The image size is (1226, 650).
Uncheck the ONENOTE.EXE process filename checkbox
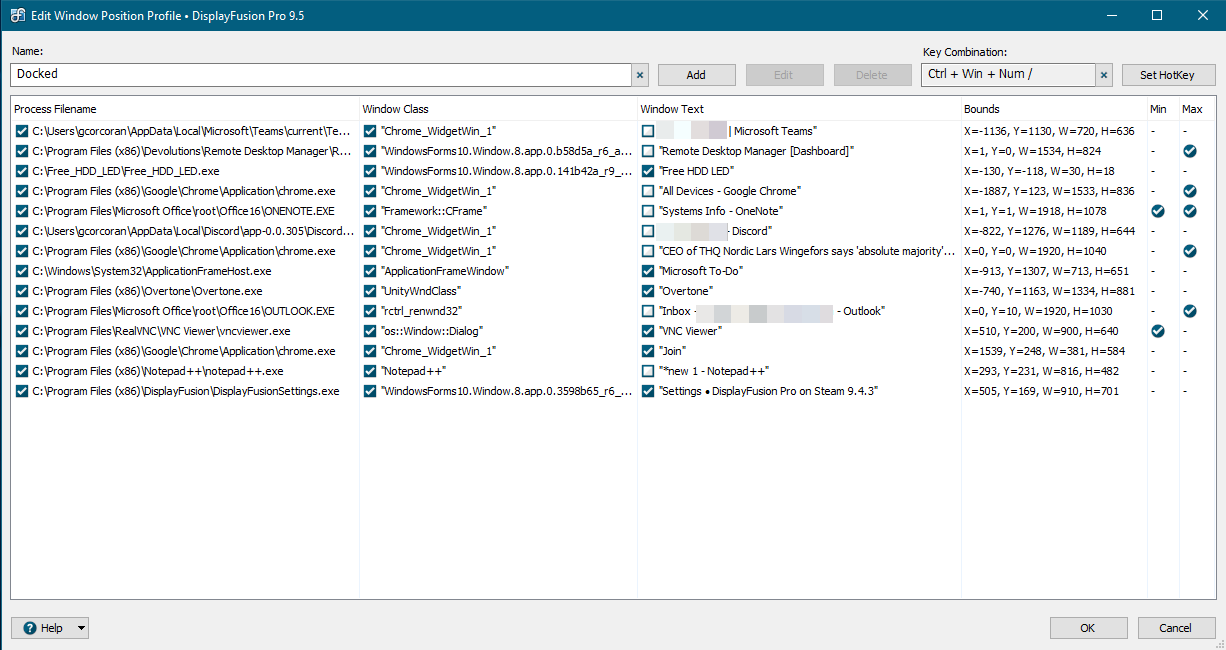coord(22,211)
